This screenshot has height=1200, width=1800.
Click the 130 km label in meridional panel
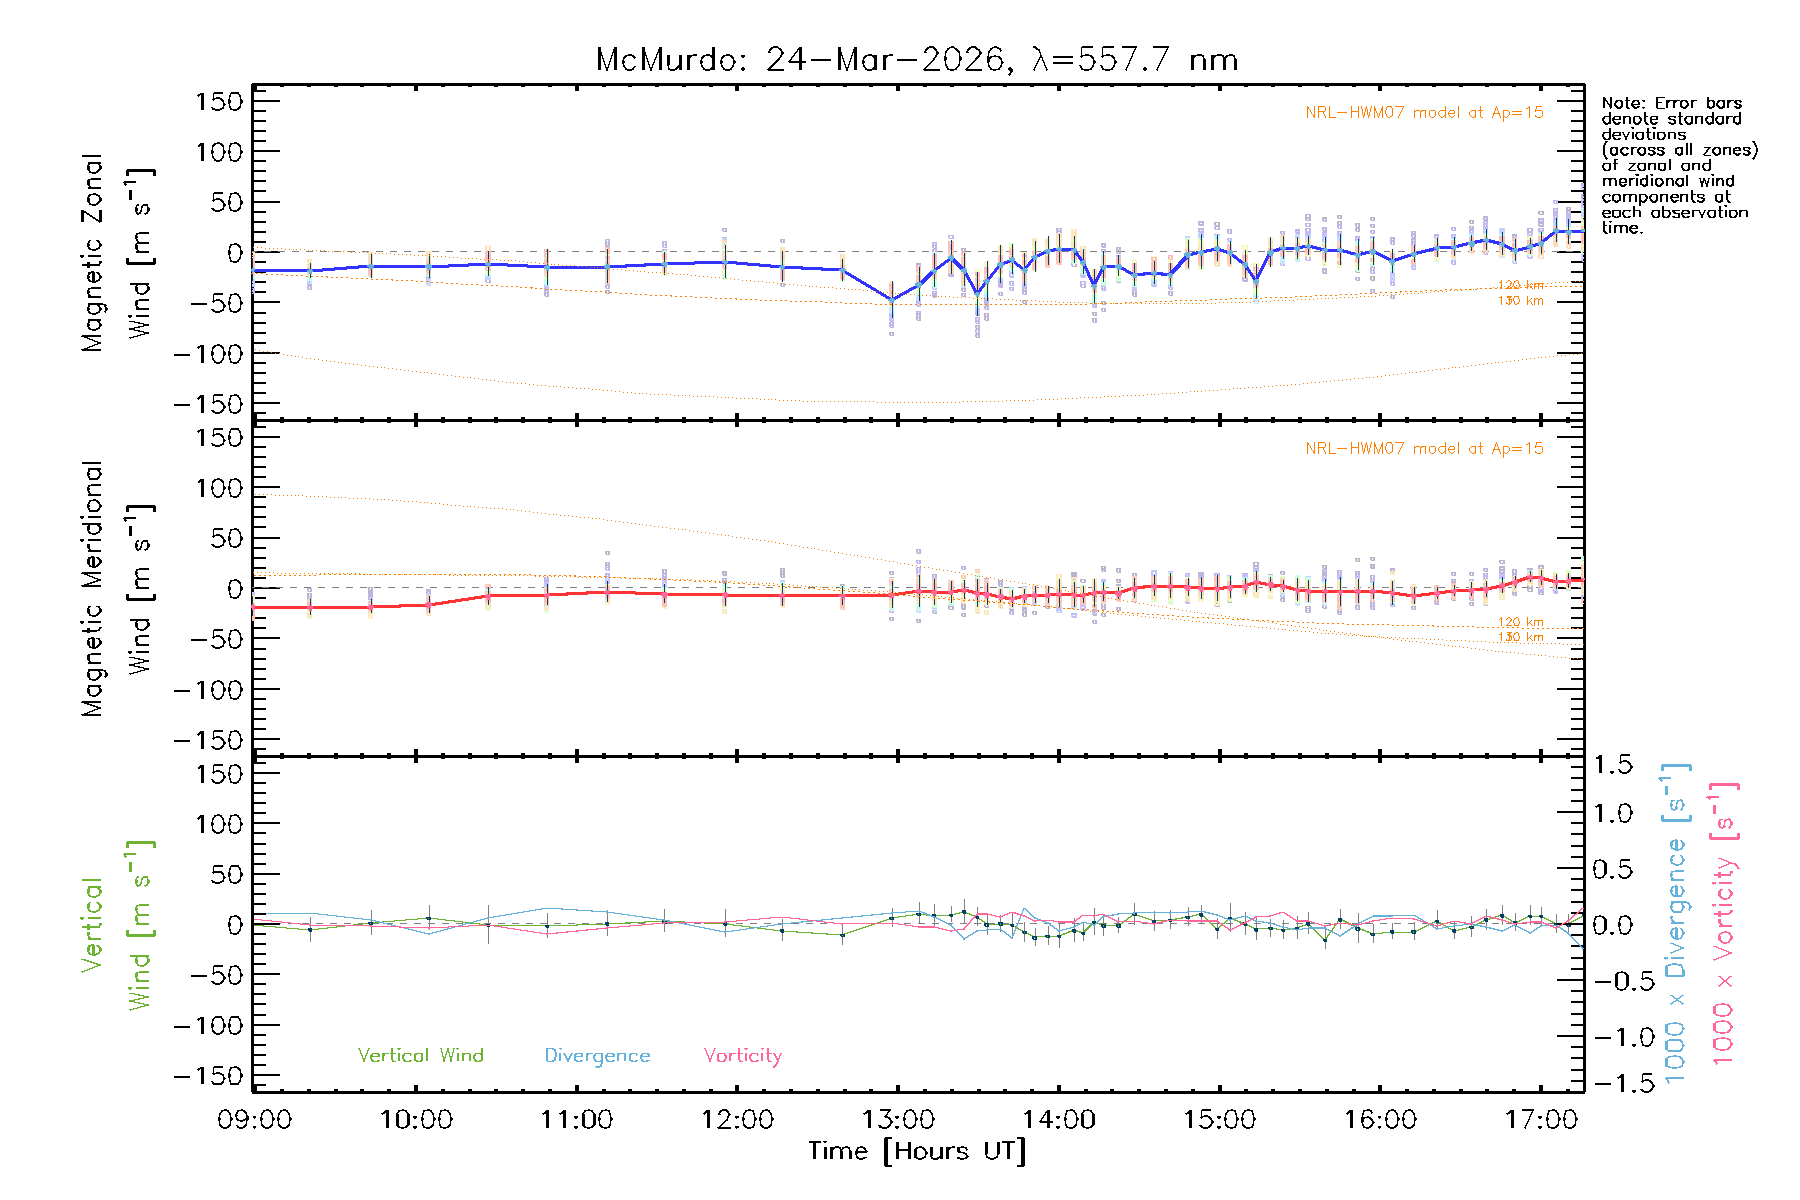coord(1520,637)
